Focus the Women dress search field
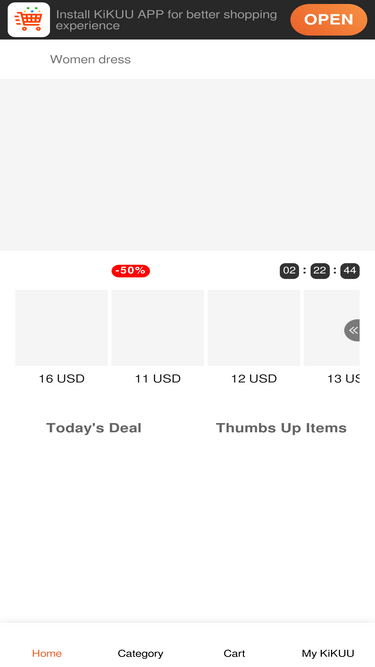 coord(187,59)
